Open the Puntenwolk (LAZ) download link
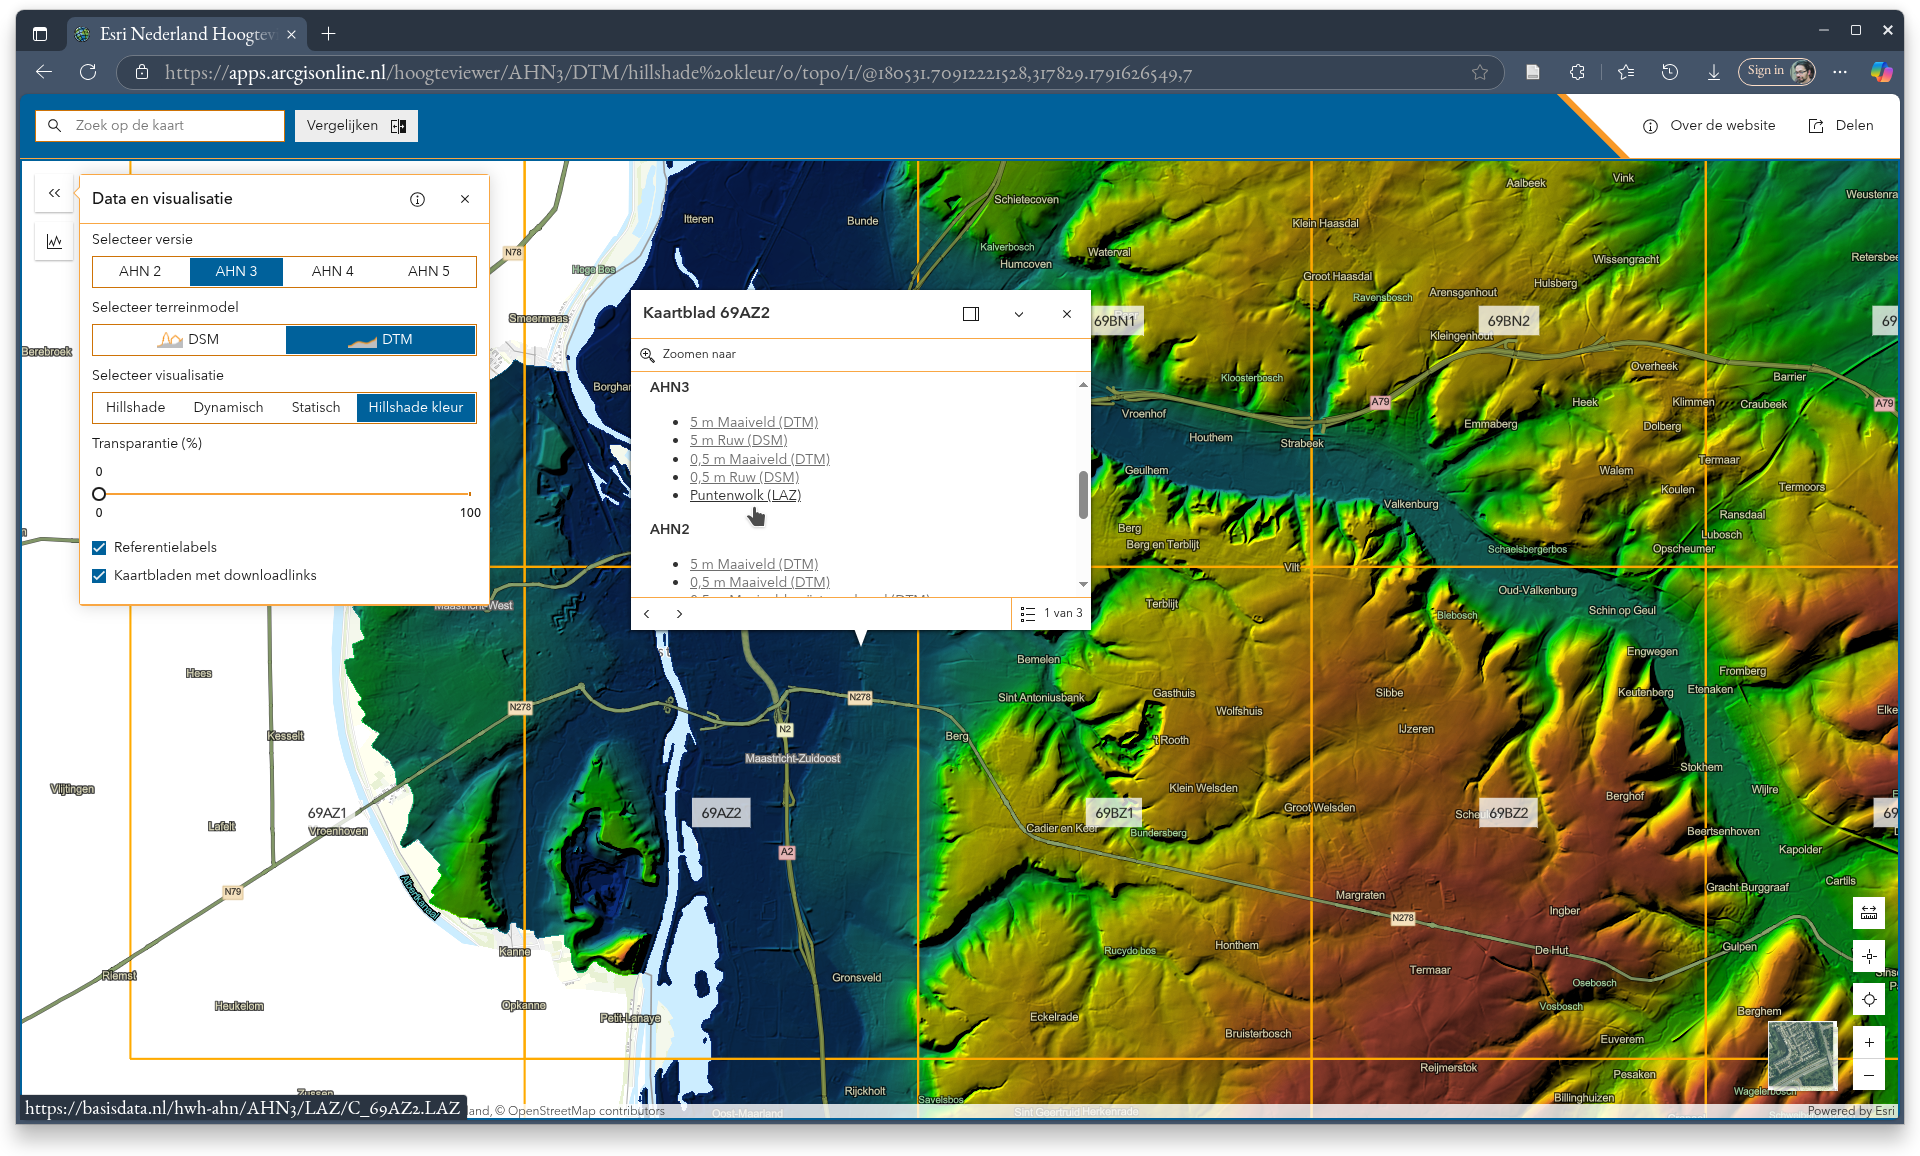 point(745,495)
